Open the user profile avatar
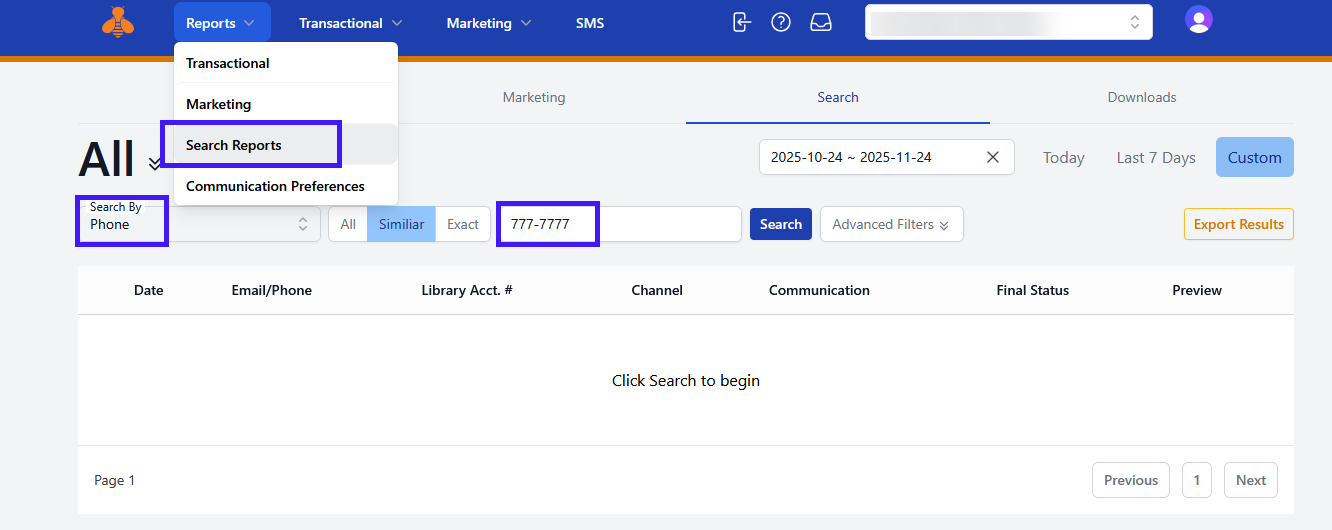This screenshot has width=1332, height=530. 1198,19
